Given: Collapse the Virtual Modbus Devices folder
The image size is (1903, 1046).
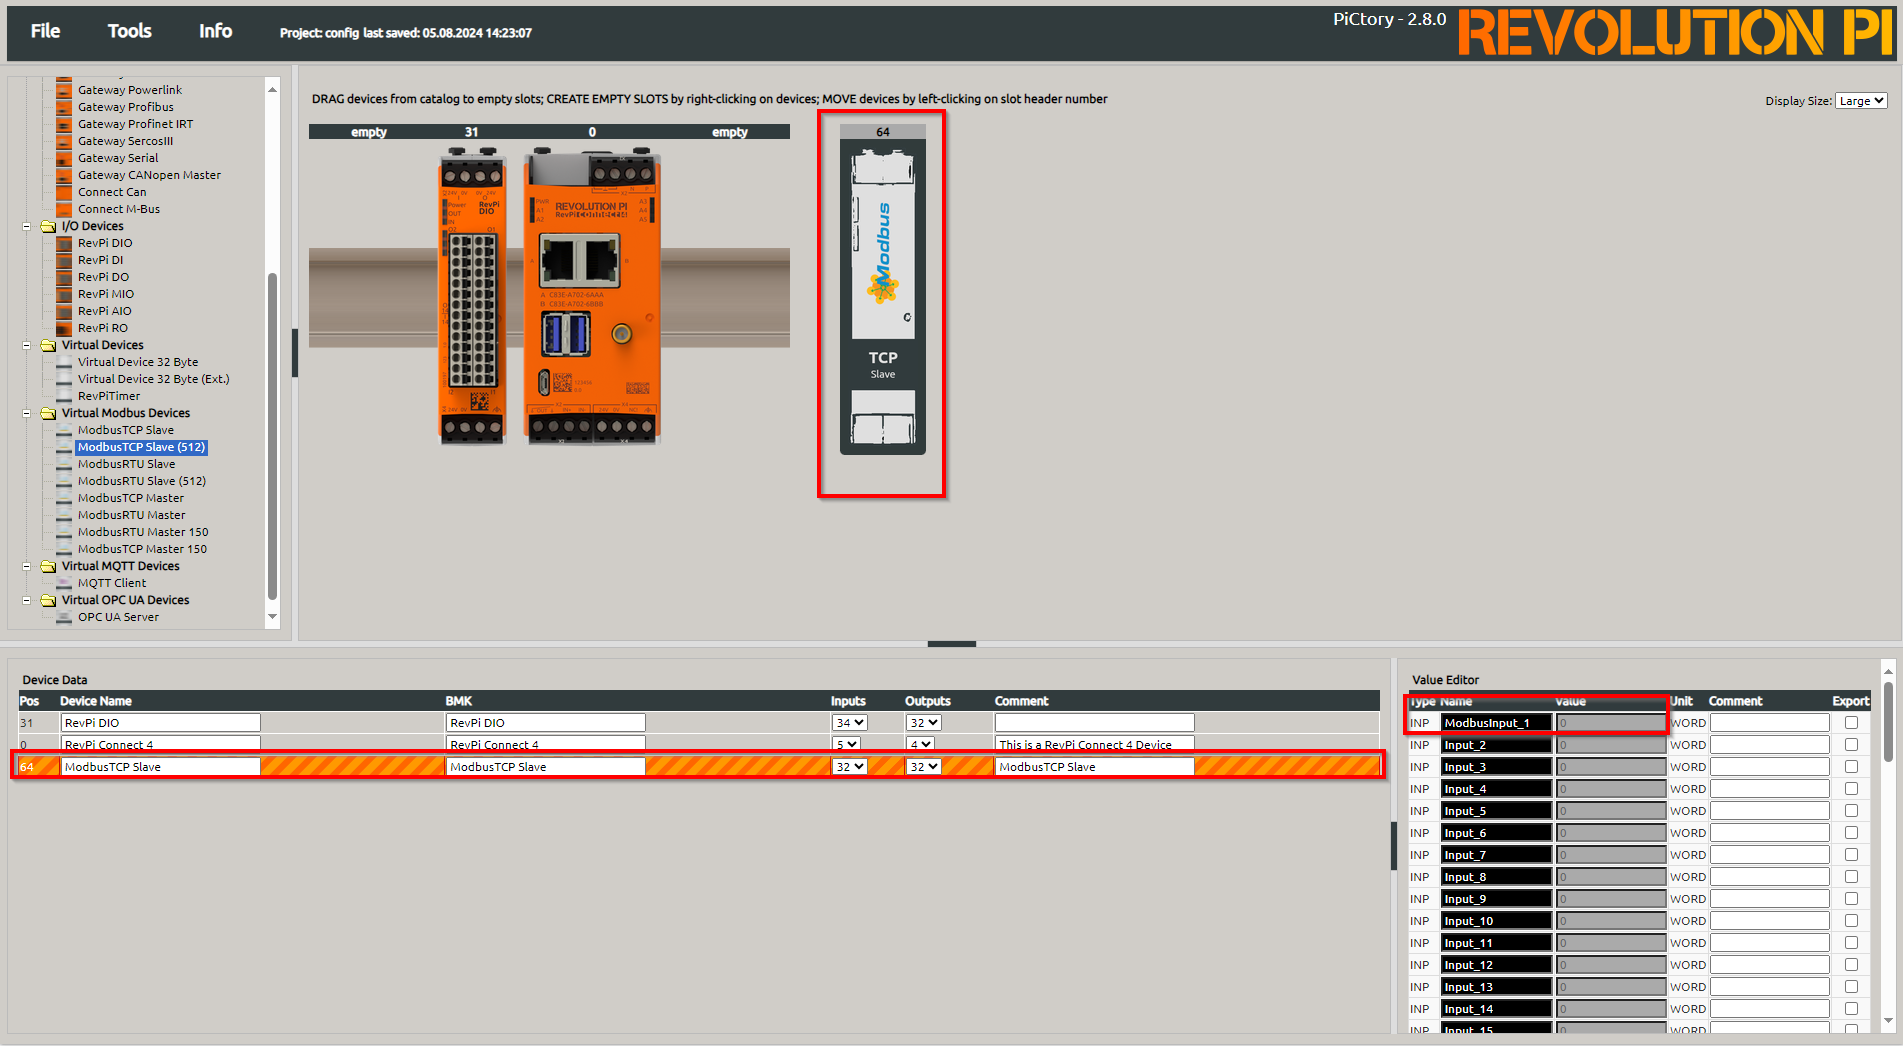Looking at the screenshot, I should click(x=27, y=413).
